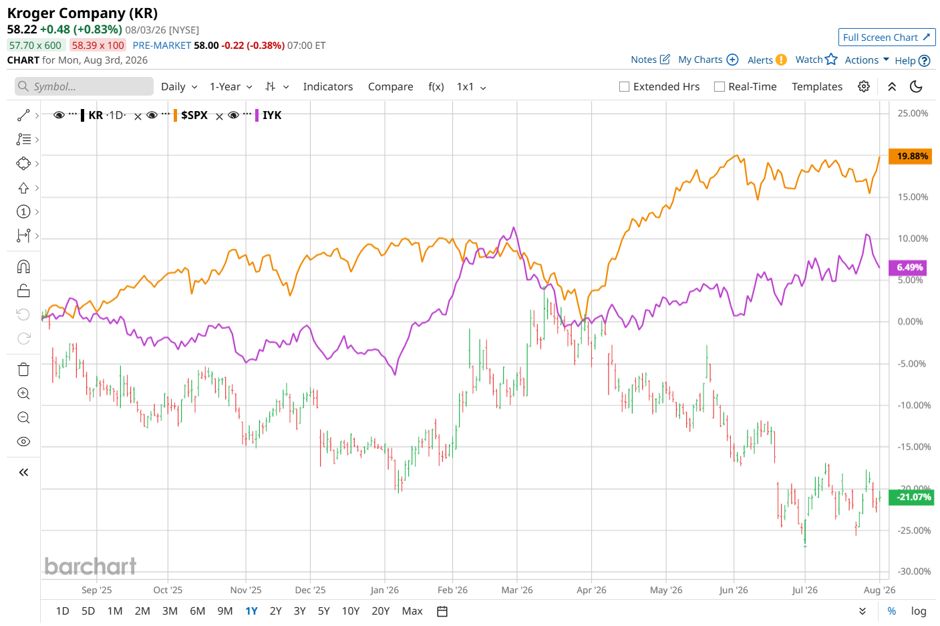The height and width of the screenshot is (626, 940).
Task: Zoom out with magnifier minus
Action: pos(23,417)
